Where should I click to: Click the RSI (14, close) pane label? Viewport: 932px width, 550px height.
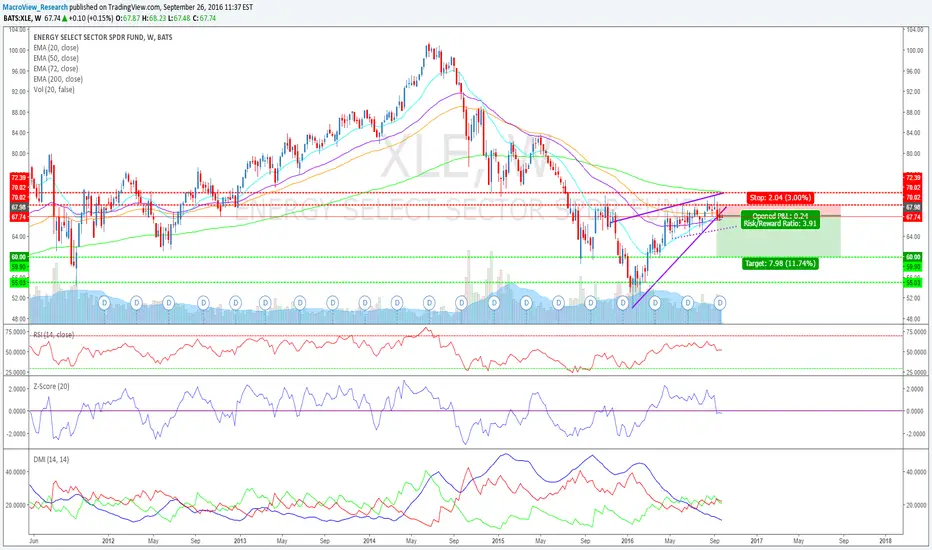point(53,335)
